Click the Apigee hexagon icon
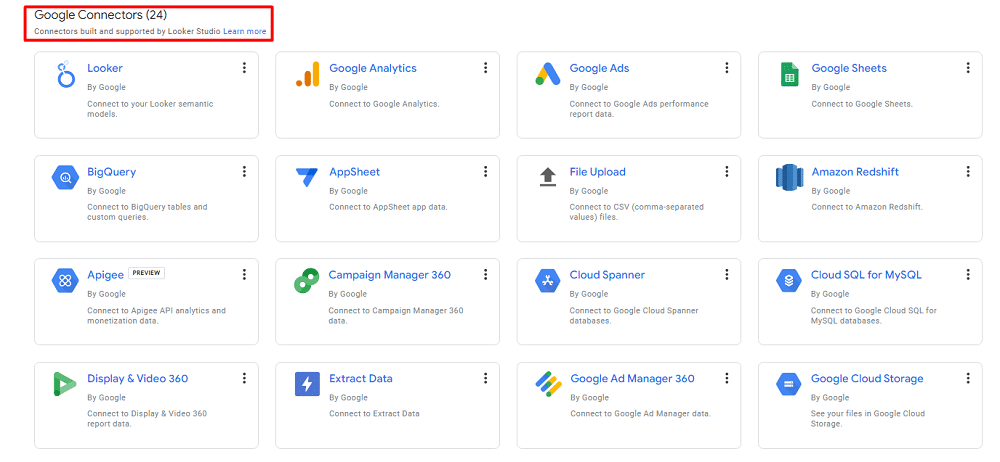This screenshot has height=462, width=1000. (x=64, y=280)
